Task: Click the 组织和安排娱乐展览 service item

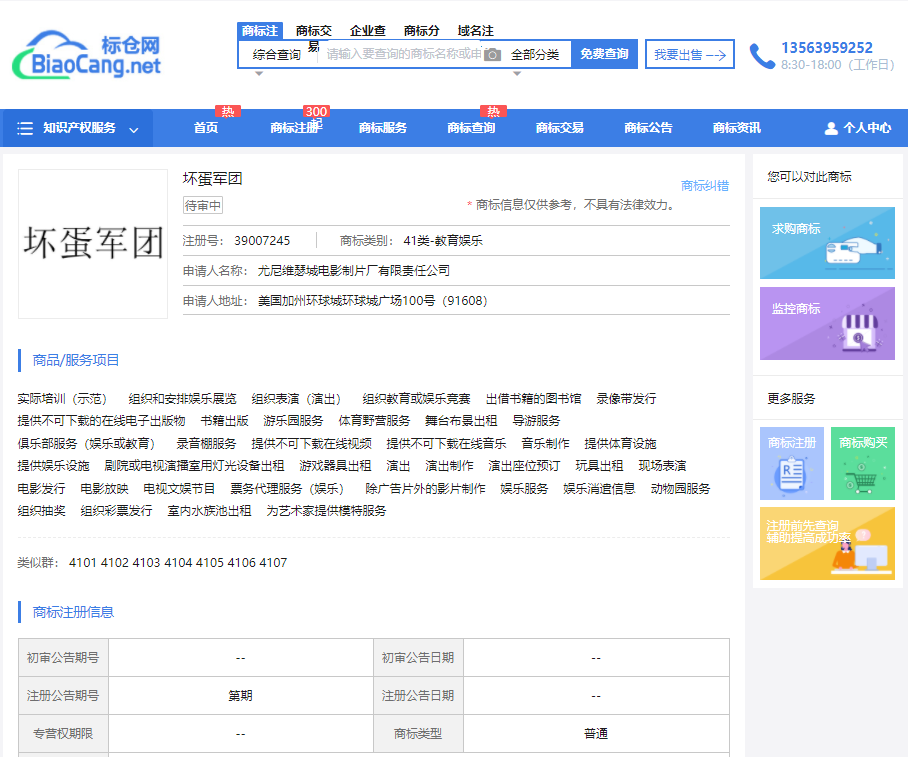Action: point(182,399)
